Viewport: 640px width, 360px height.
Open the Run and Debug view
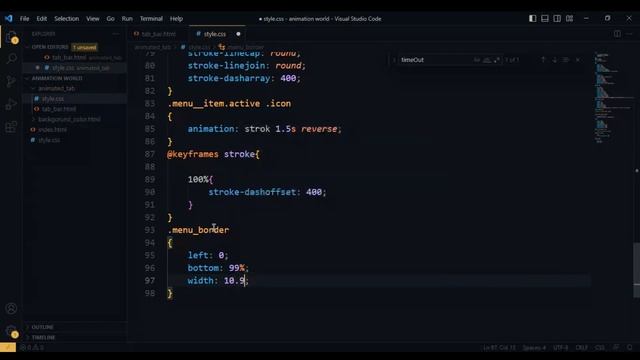pyautogui.click(x=11, y=104)
